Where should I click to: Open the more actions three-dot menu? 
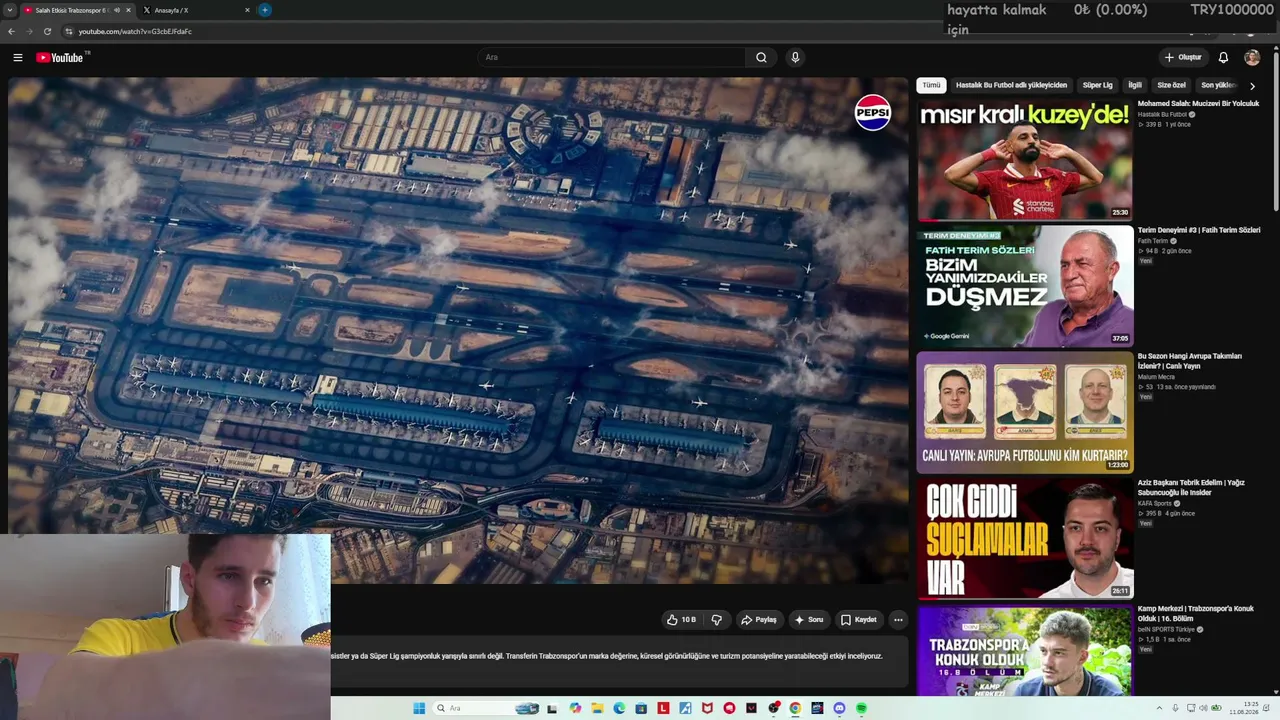coord(898,620)
